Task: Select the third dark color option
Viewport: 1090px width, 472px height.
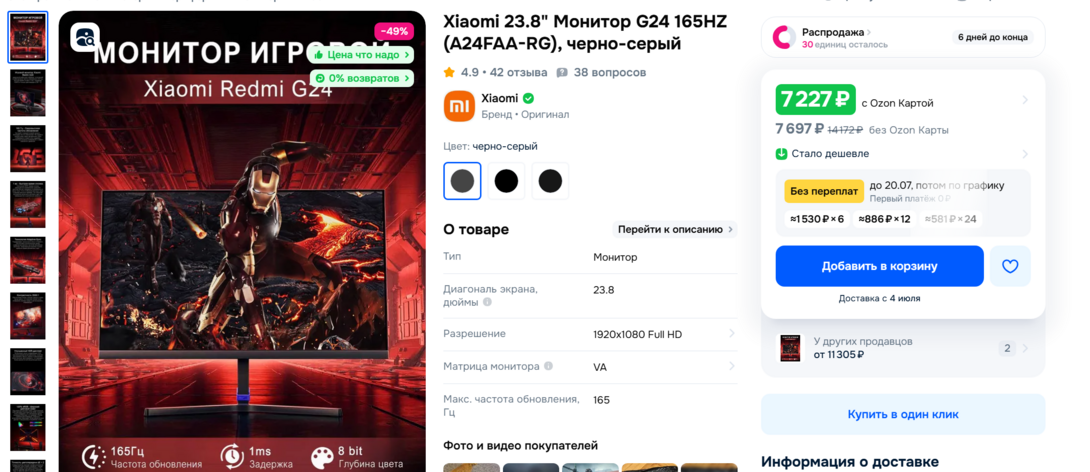Action: coord(550,181)
